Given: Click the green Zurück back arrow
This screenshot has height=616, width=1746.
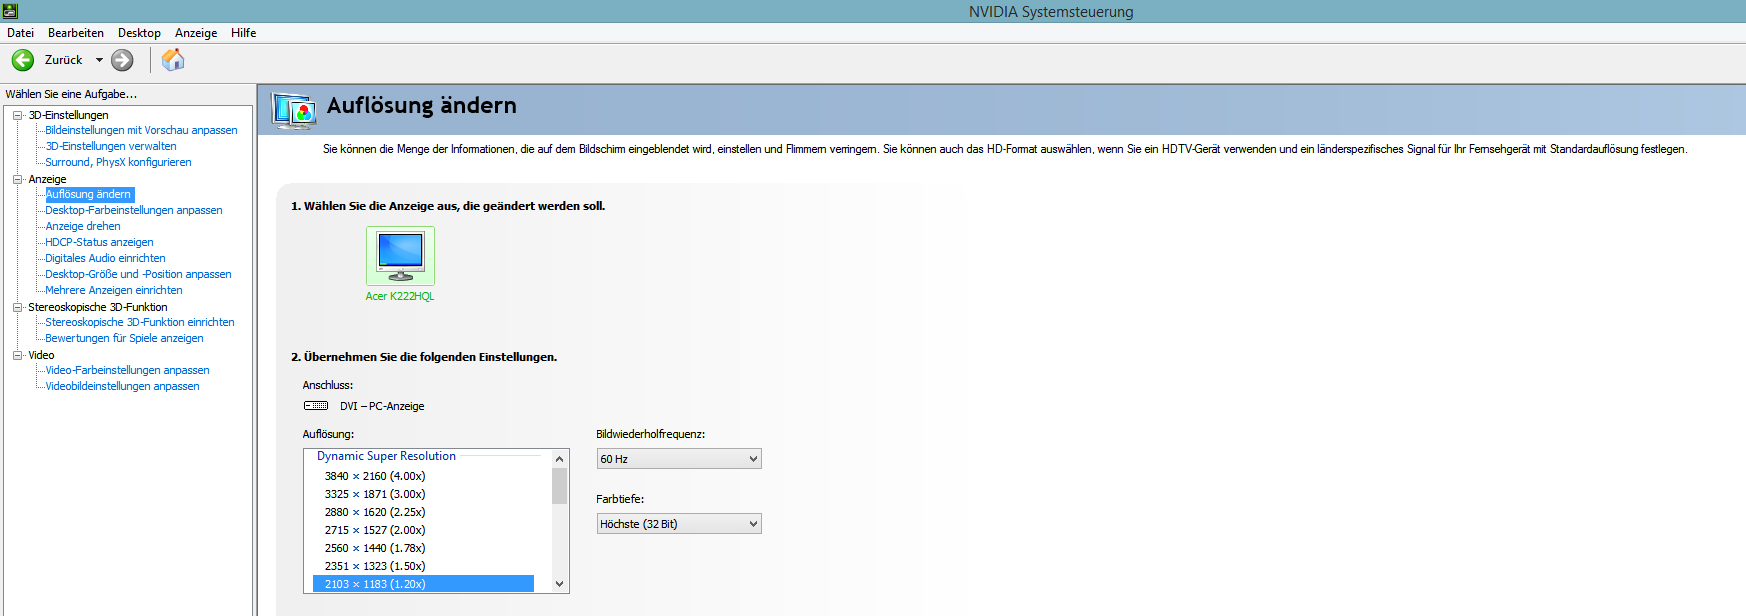Looking at the screenshot, I should 23,60.
